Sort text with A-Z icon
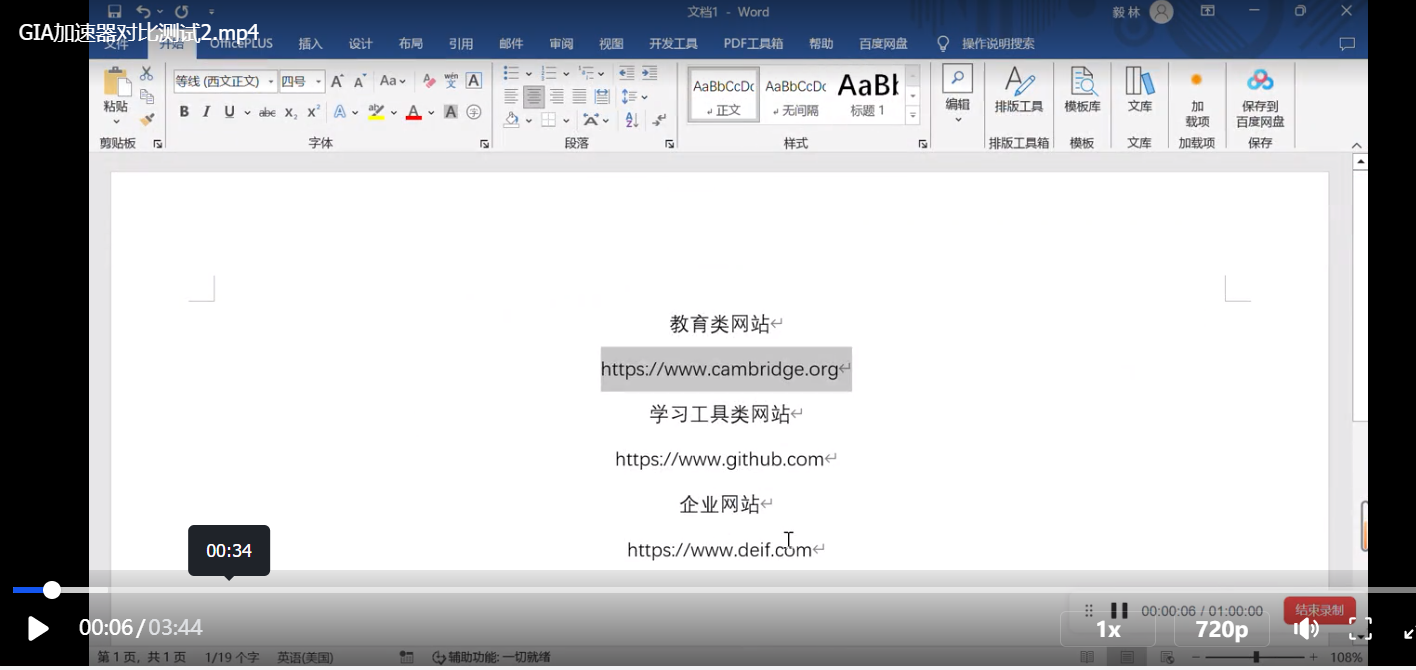 [x=632, y=120]
